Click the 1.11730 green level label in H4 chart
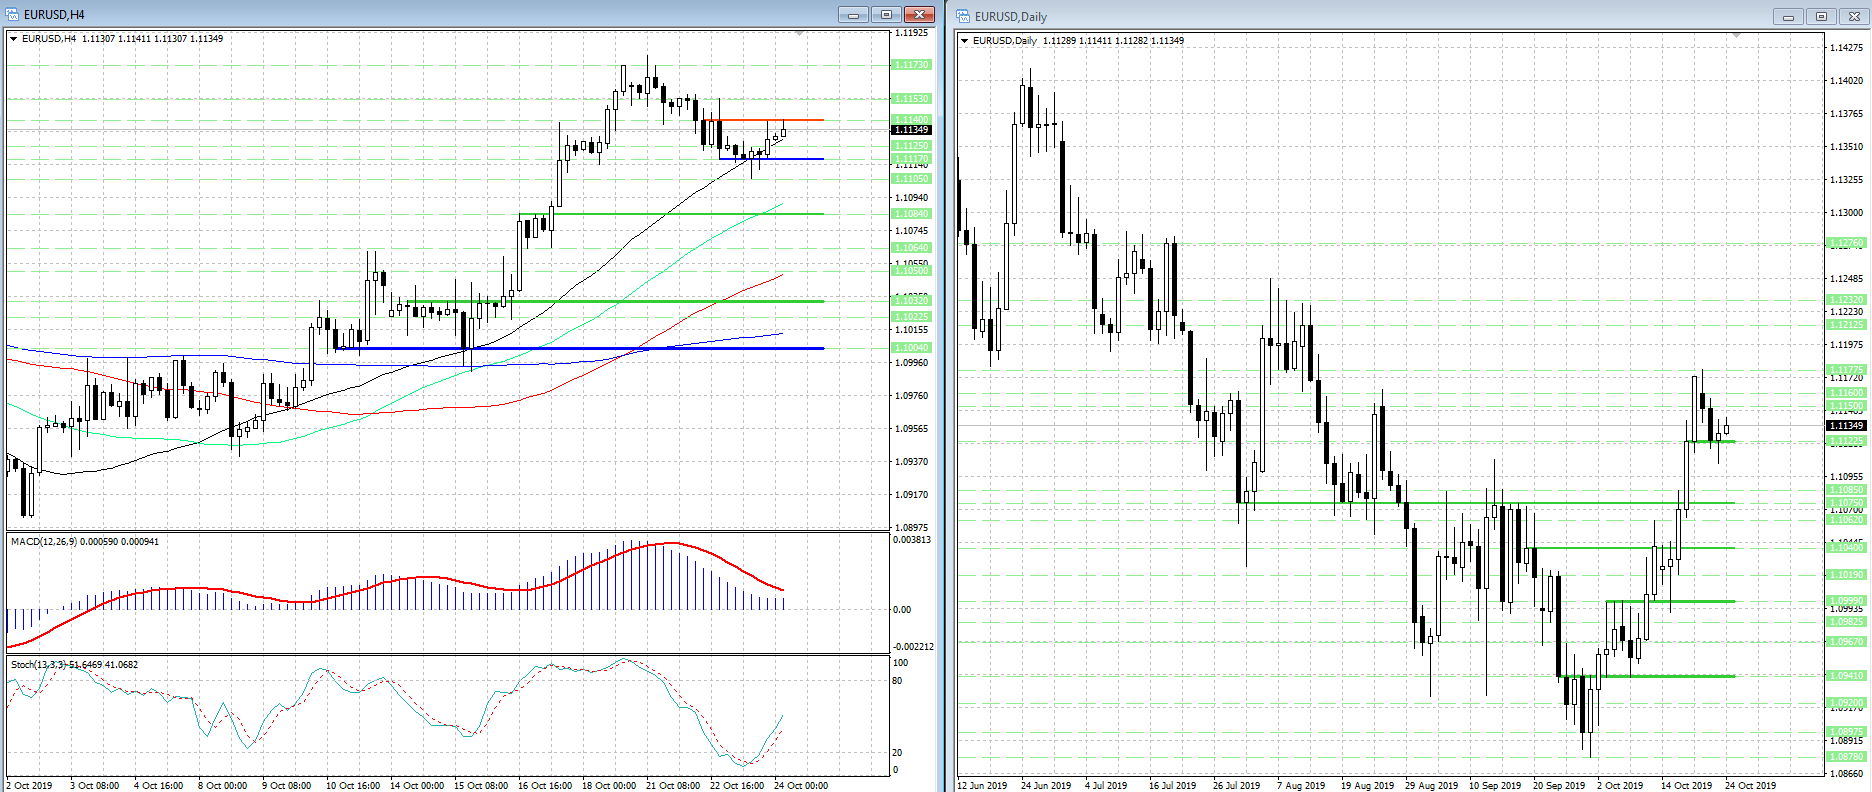 pyautogui.click(x=911, y=64)
